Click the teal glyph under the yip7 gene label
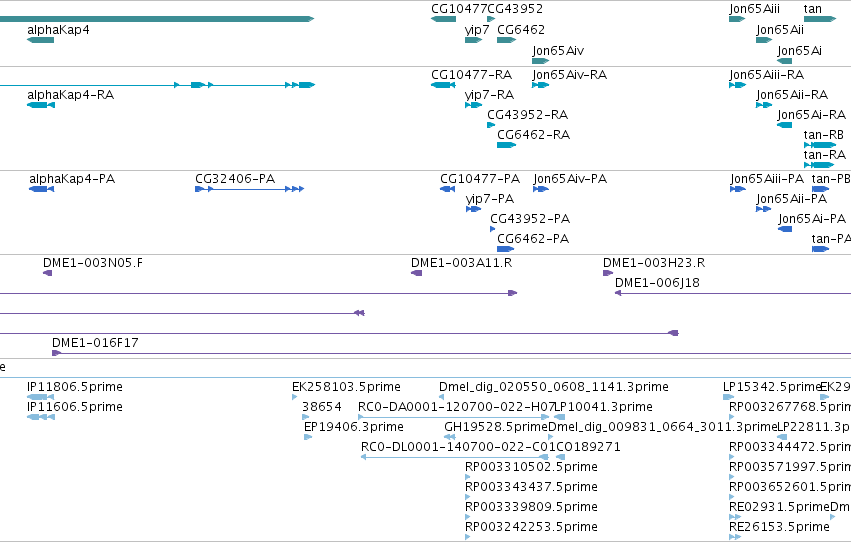Image resolution: width=851 pixels, height=542 pixels. (473, 40)
